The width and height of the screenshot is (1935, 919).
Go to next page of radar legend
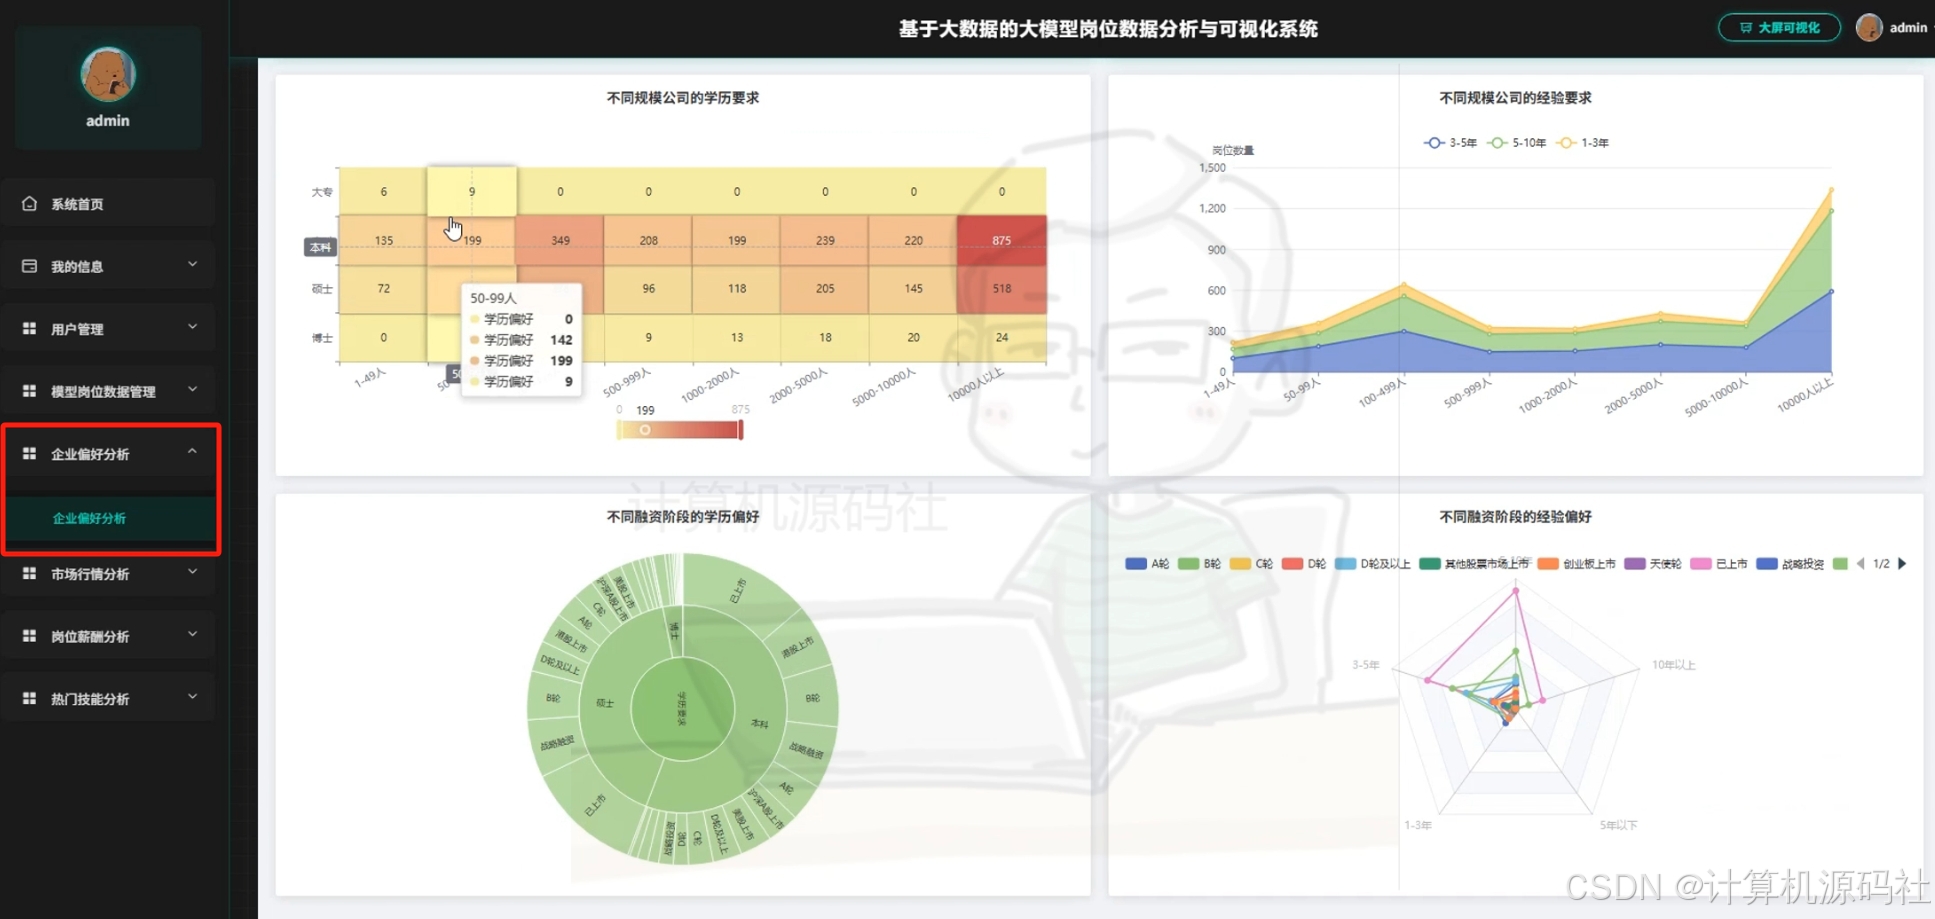coord(1902,564)
